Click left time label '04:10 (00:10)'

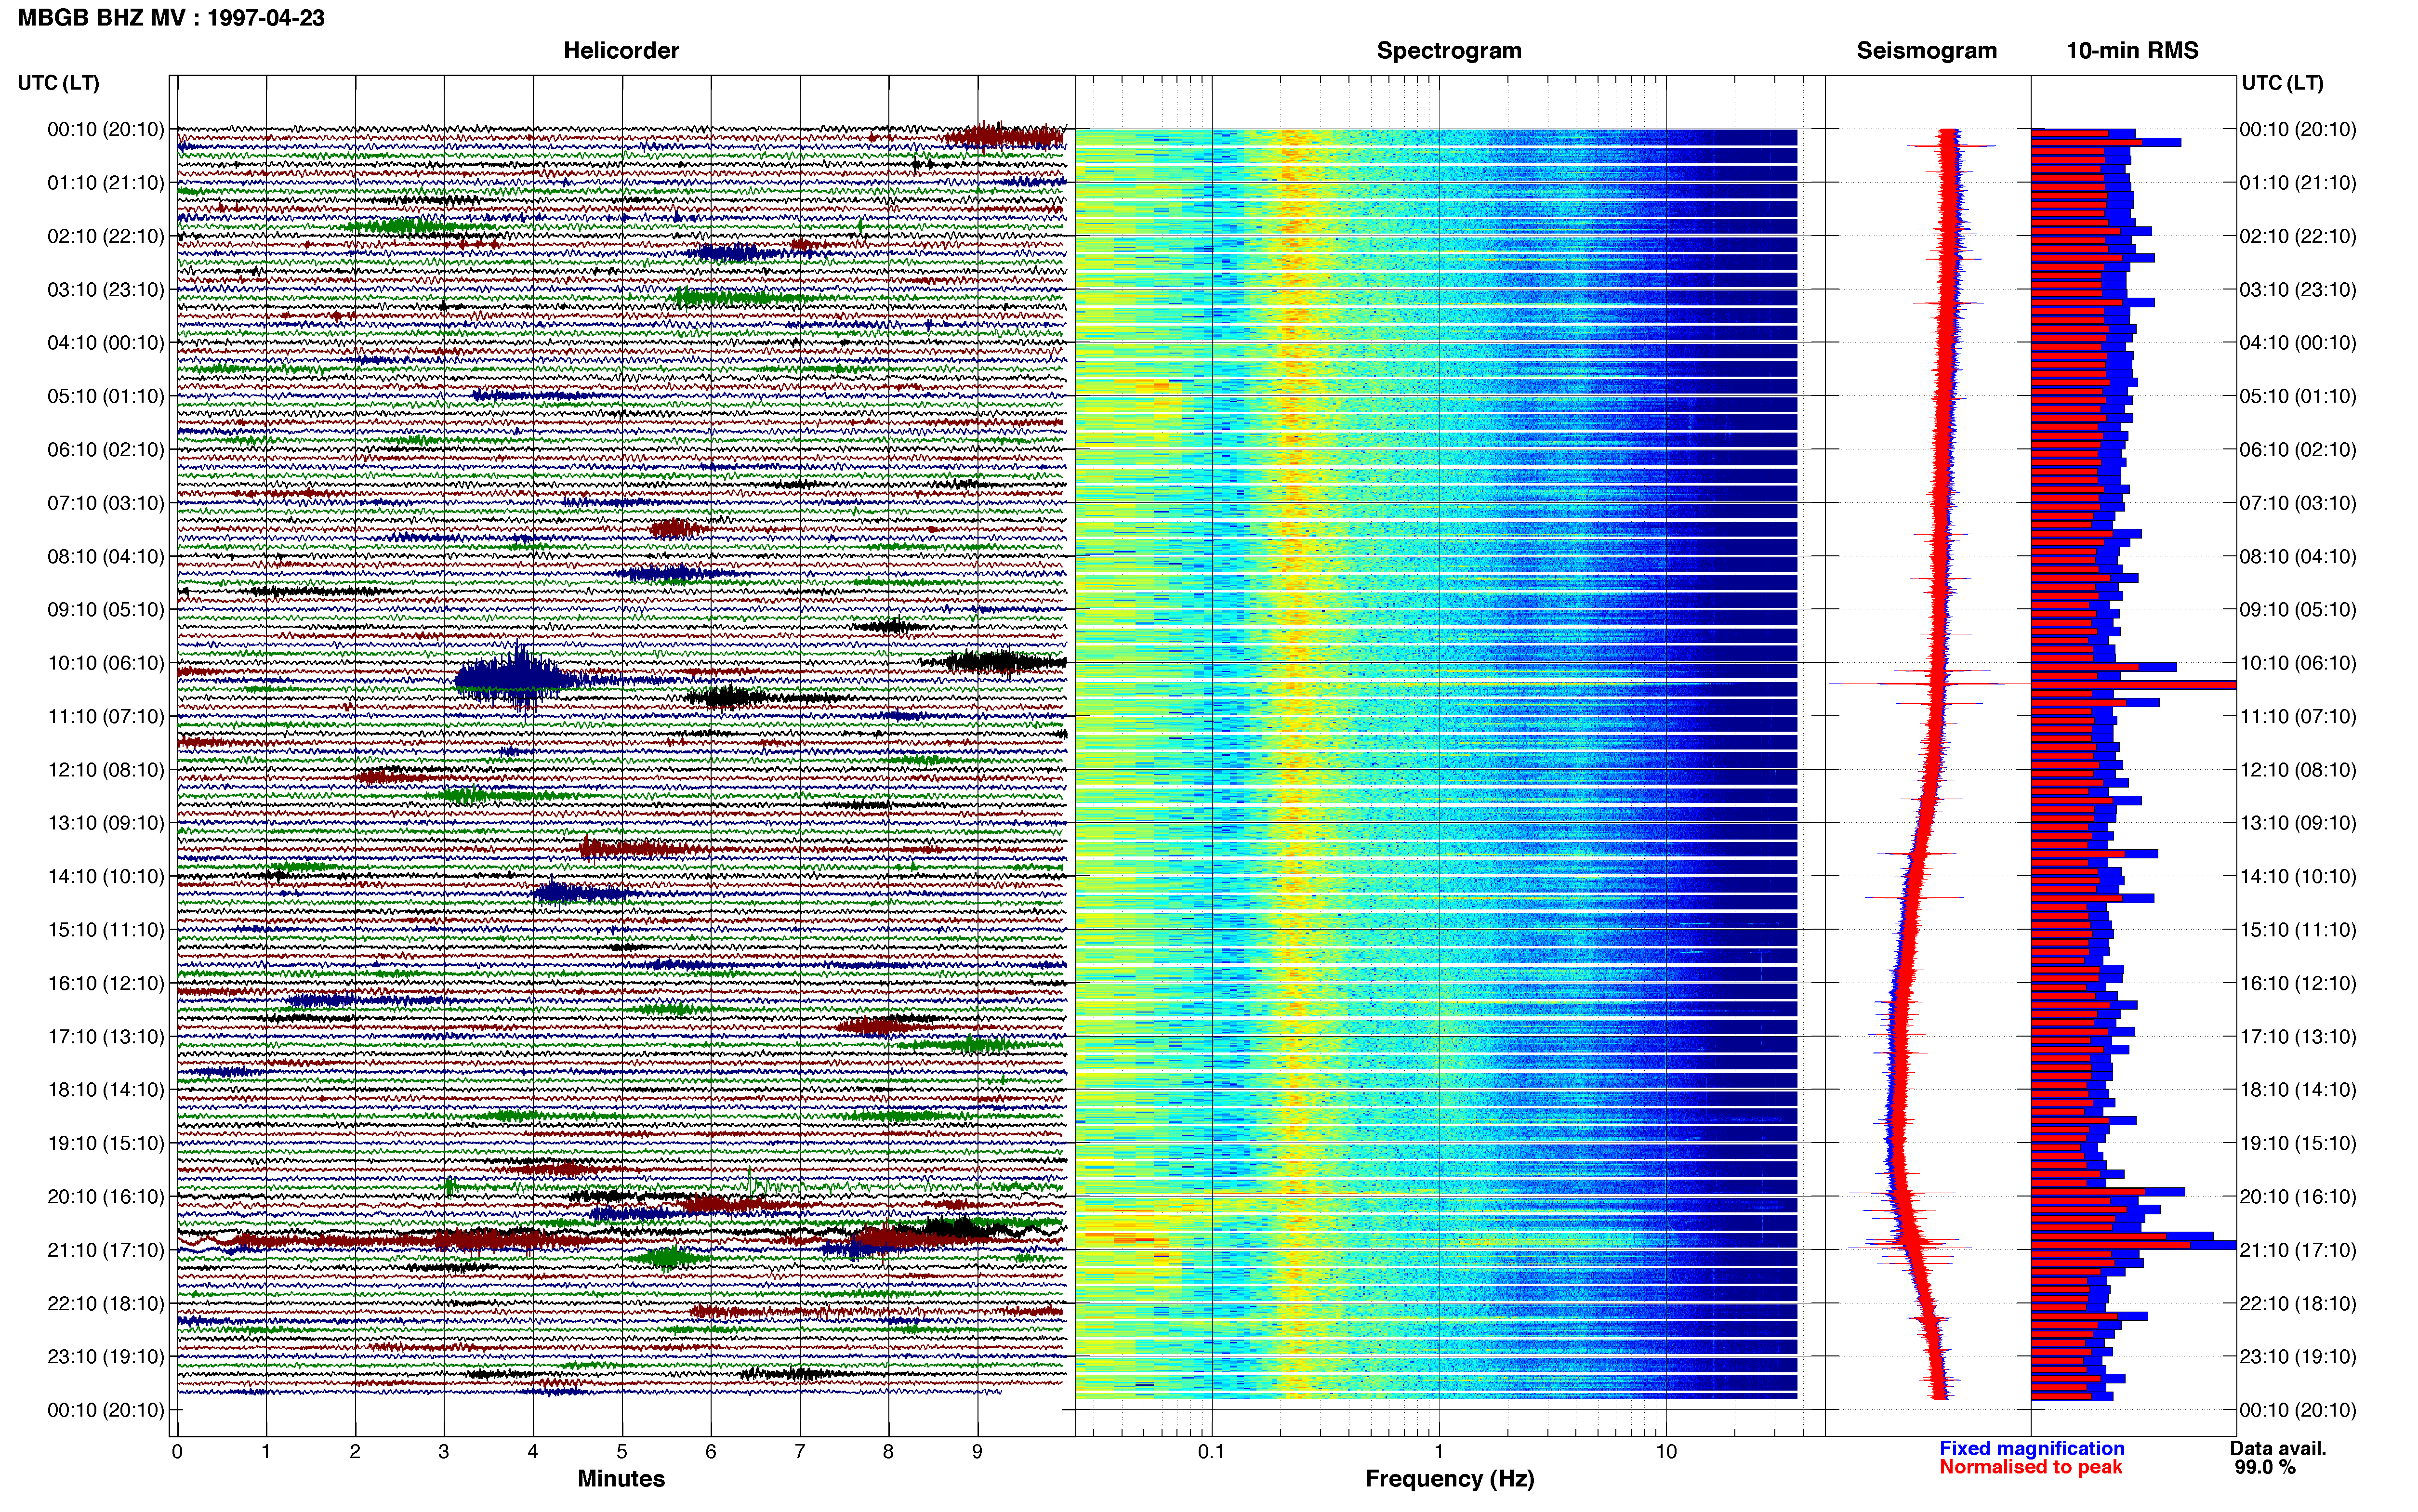pyautogui.click(x=106, y=343)
